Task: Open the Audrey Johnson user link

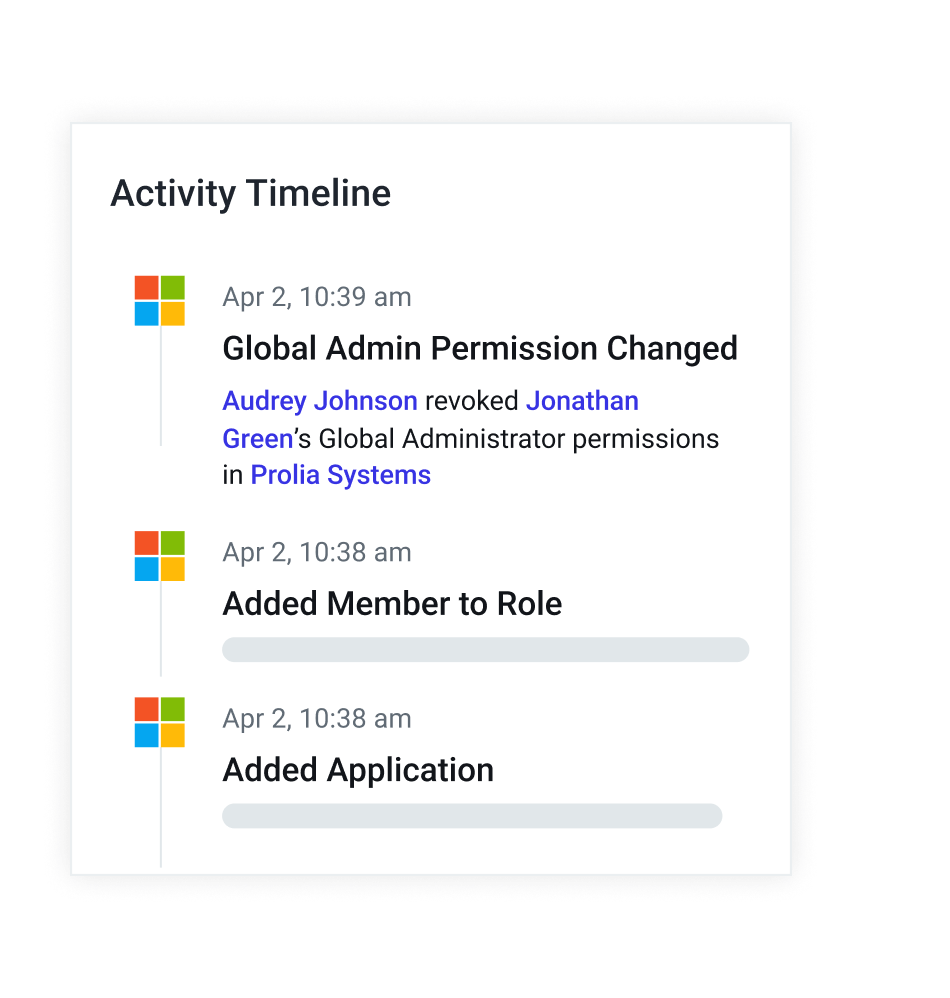Action: [320, 402]
